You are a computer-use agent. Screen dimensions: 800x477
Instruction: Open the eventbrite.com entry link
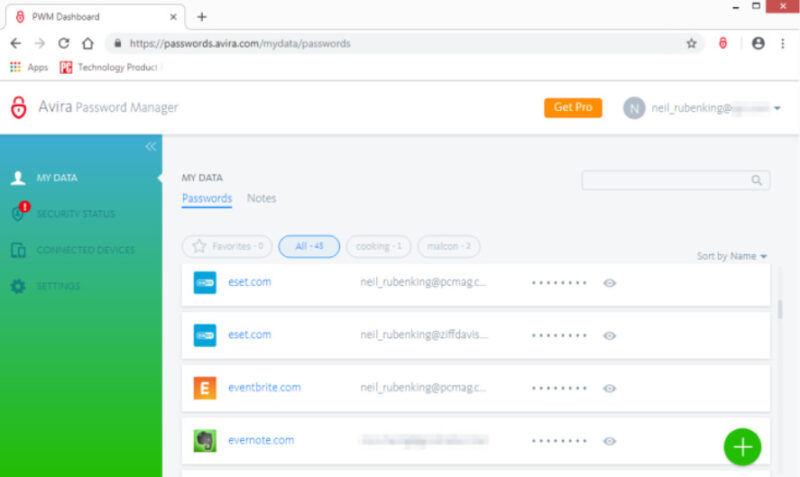264,388
